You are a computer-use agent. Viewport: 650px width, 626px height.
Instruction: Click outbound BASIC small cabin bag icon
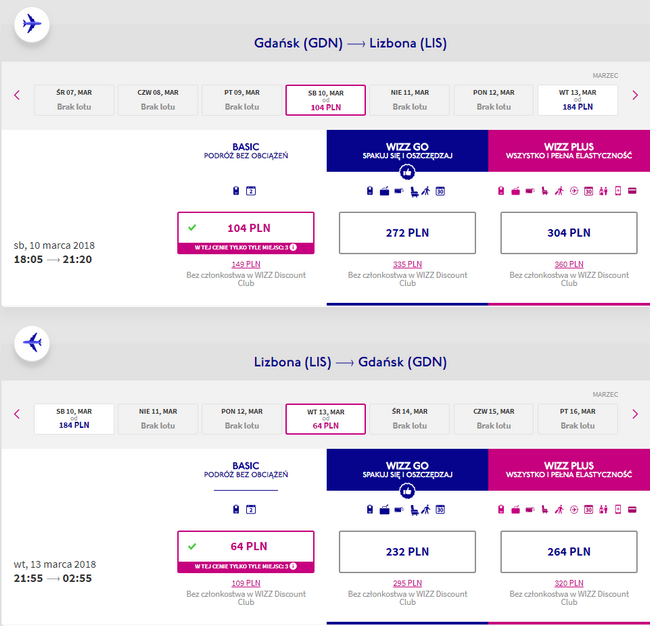coord(236,191)
